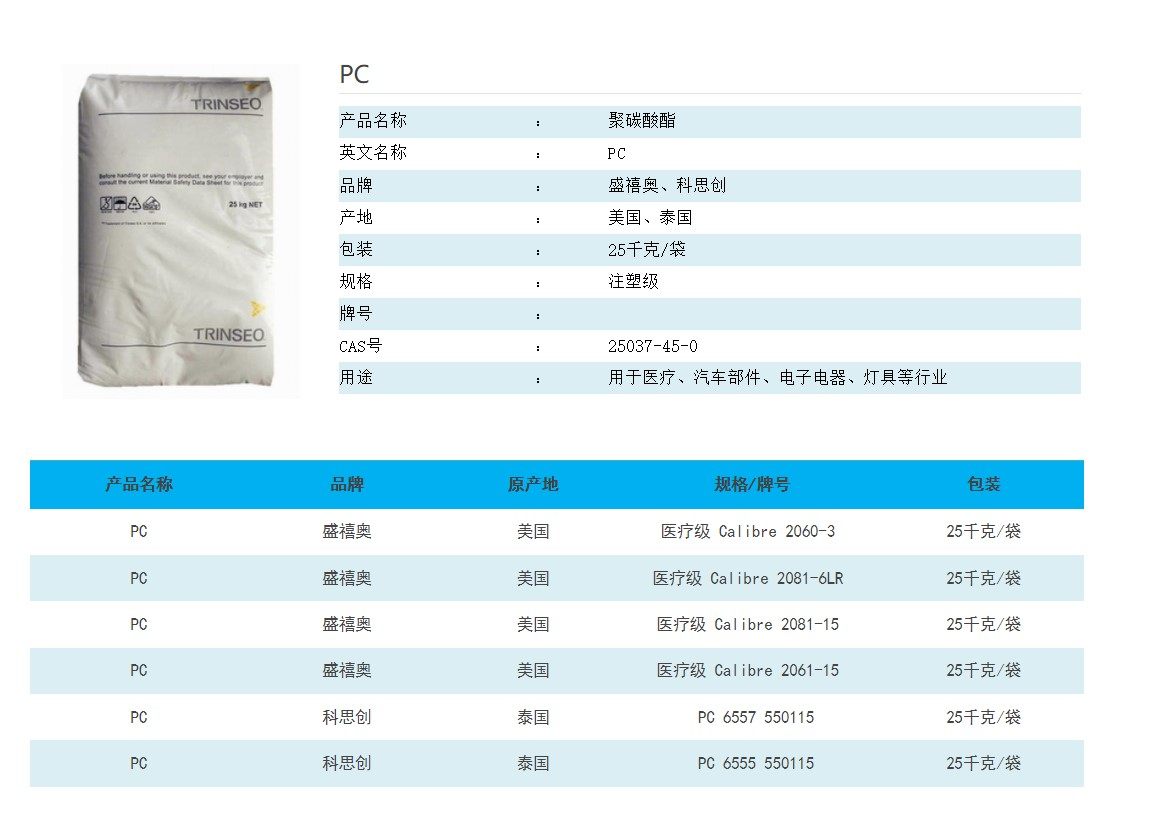This screenshot has width=1156, height=832.
Task: Select product name PC in Calibre 2081-6LR row
Action: pos(139,578)
